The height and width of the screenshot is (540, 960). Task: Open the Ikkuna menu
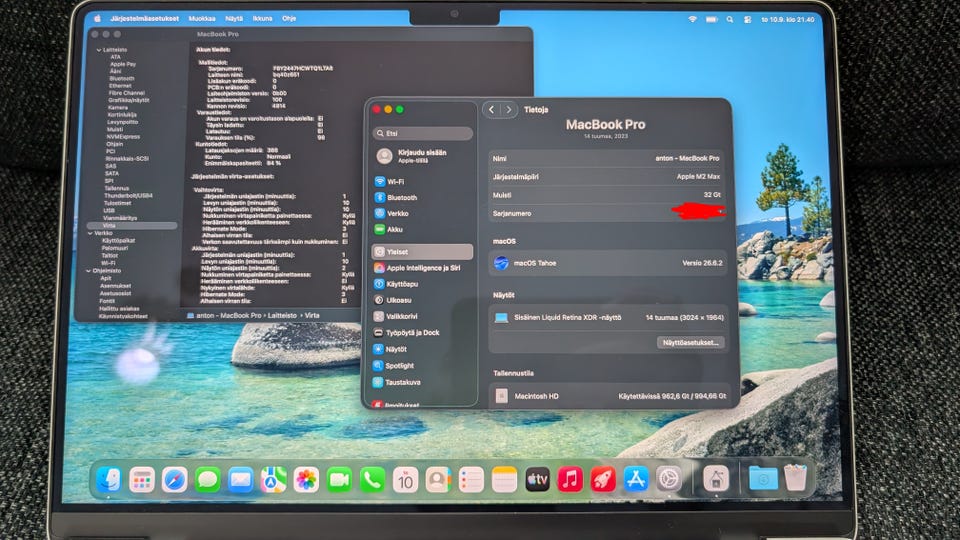(262, 19)
